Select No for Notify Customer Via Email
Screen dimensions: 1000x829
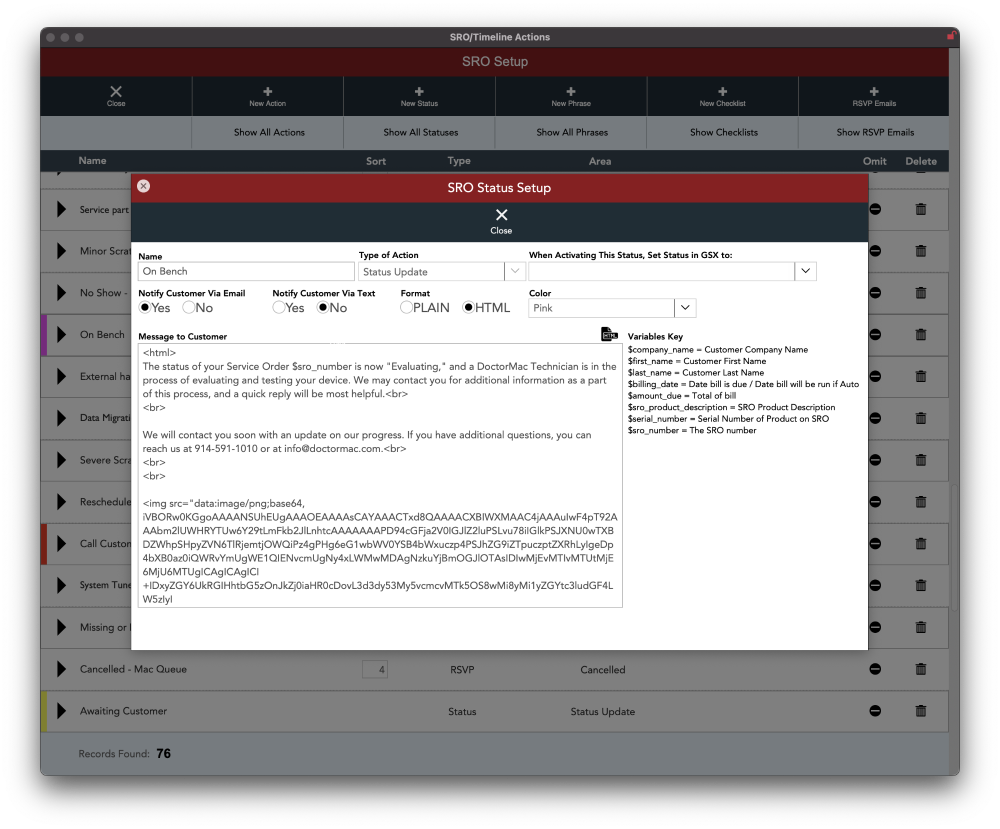click(x=189, y=308)
